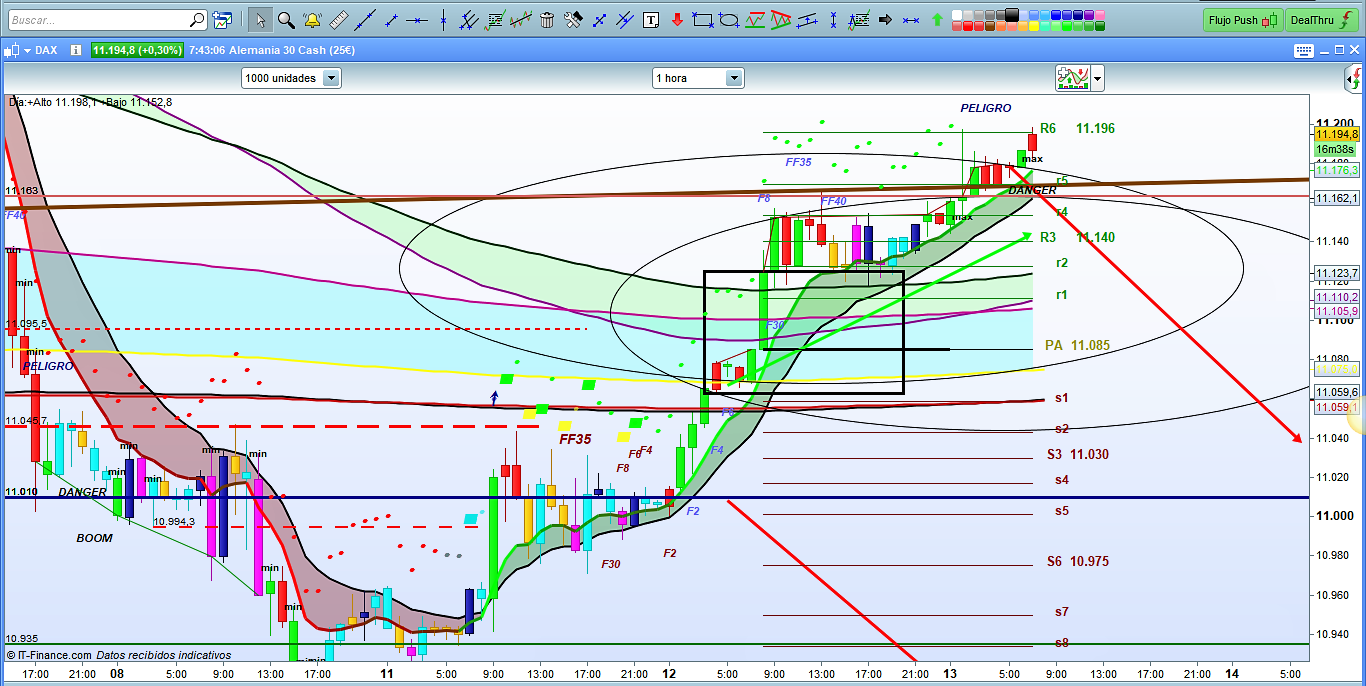The height and width of the screenshot is (686, 1366).
Task: Activate the magnifying glass zoom tool
Action: tap(287, 20)
